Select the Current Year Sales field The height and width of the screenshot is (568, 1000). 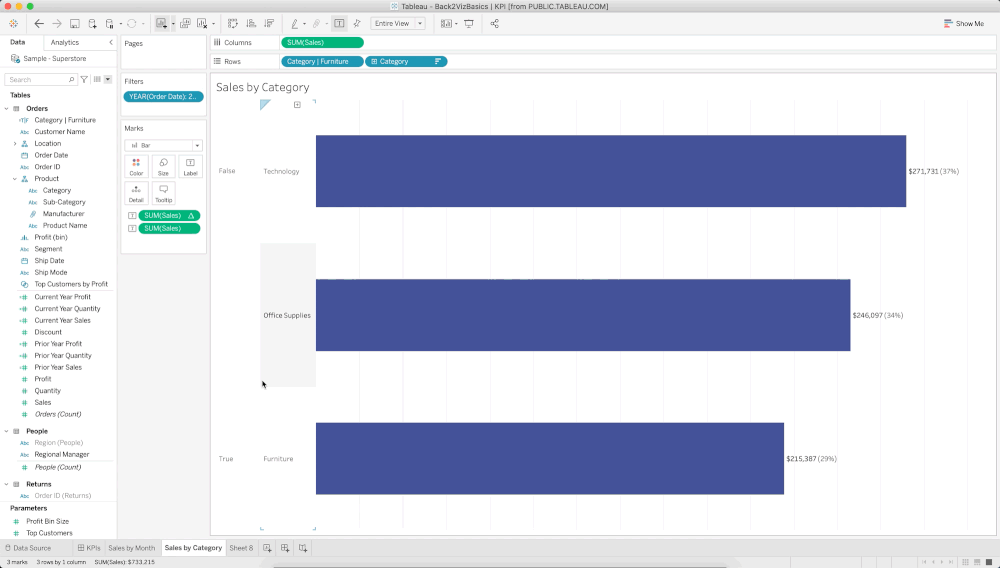62,321
